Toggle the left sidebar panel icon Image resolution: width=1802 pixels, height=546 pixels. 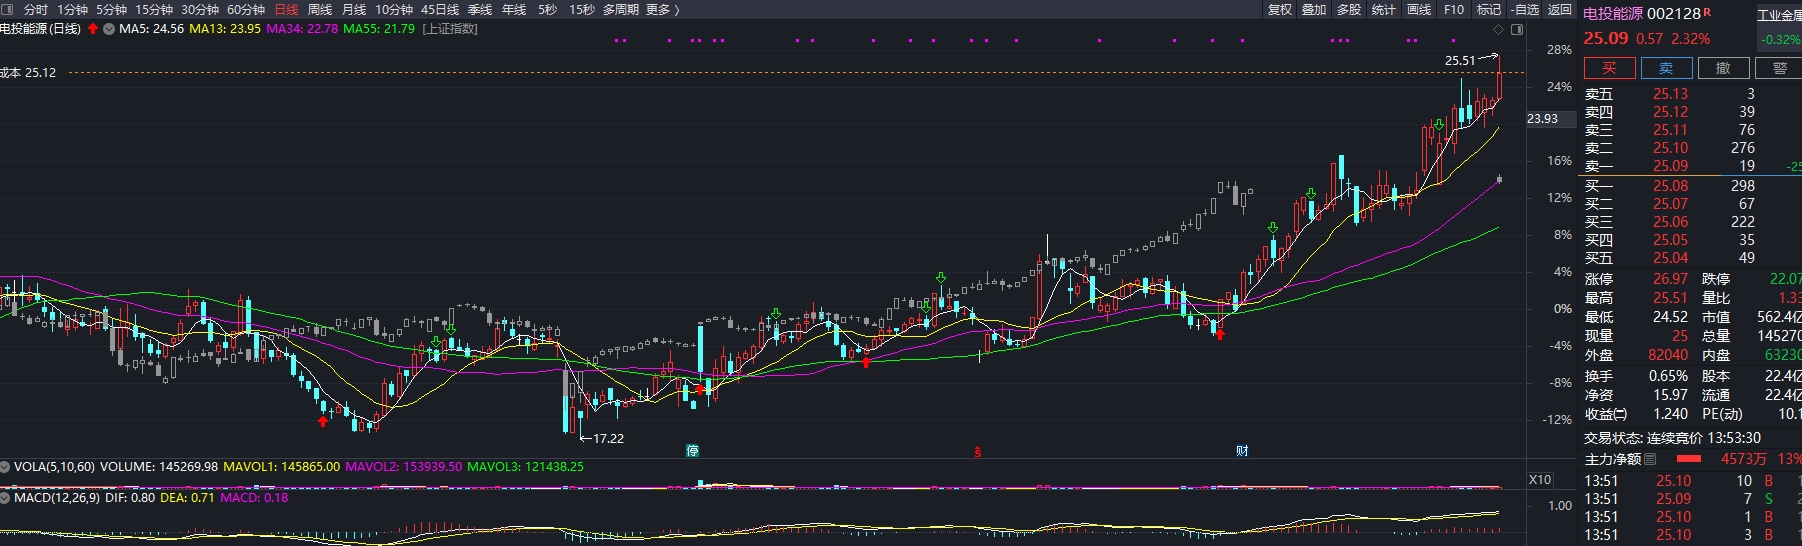coord(9,9)
